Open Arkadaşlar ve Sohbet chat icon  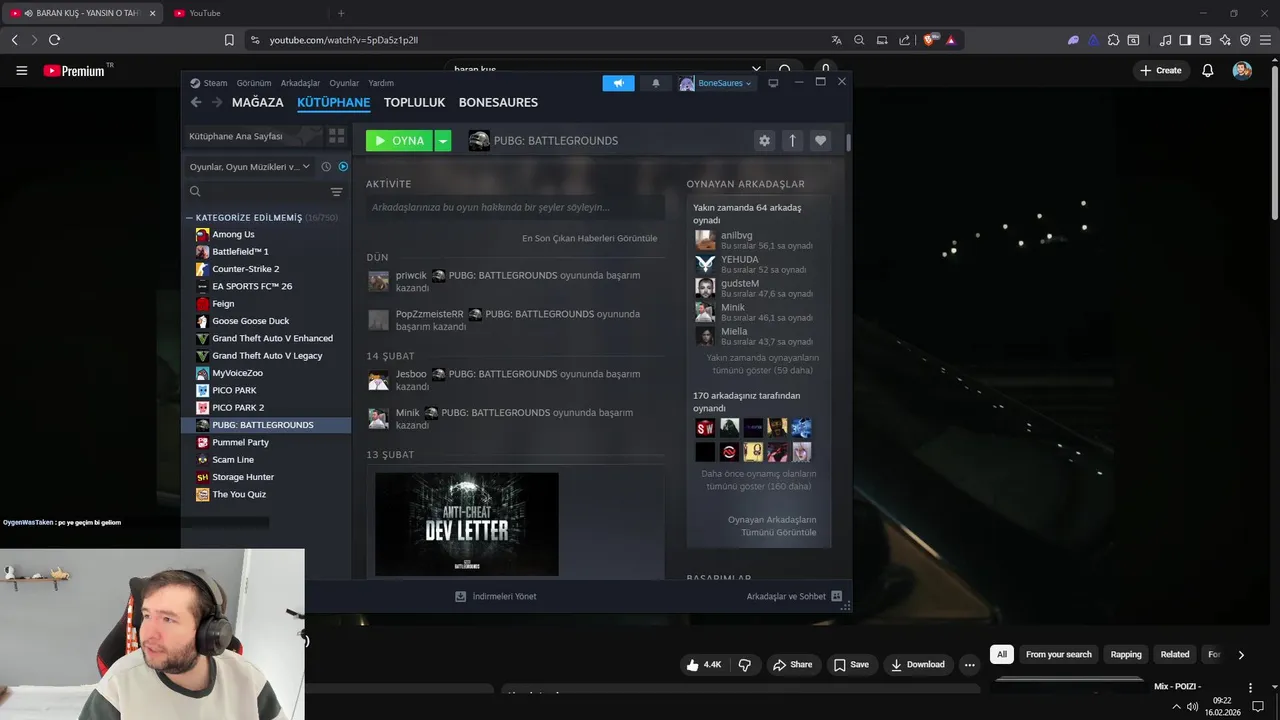point(837,596)
